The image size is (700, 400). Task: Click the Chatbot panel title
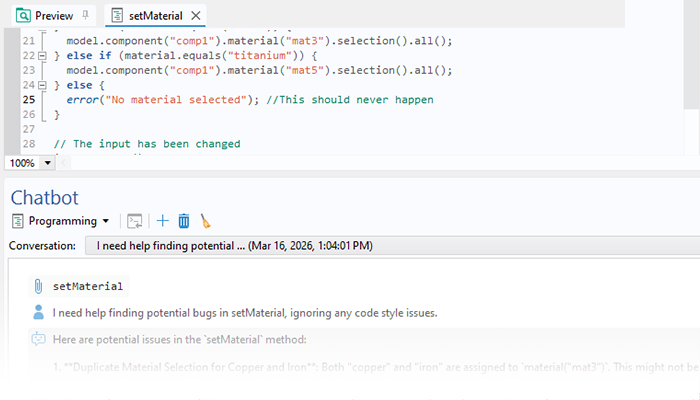pos(45,198)
